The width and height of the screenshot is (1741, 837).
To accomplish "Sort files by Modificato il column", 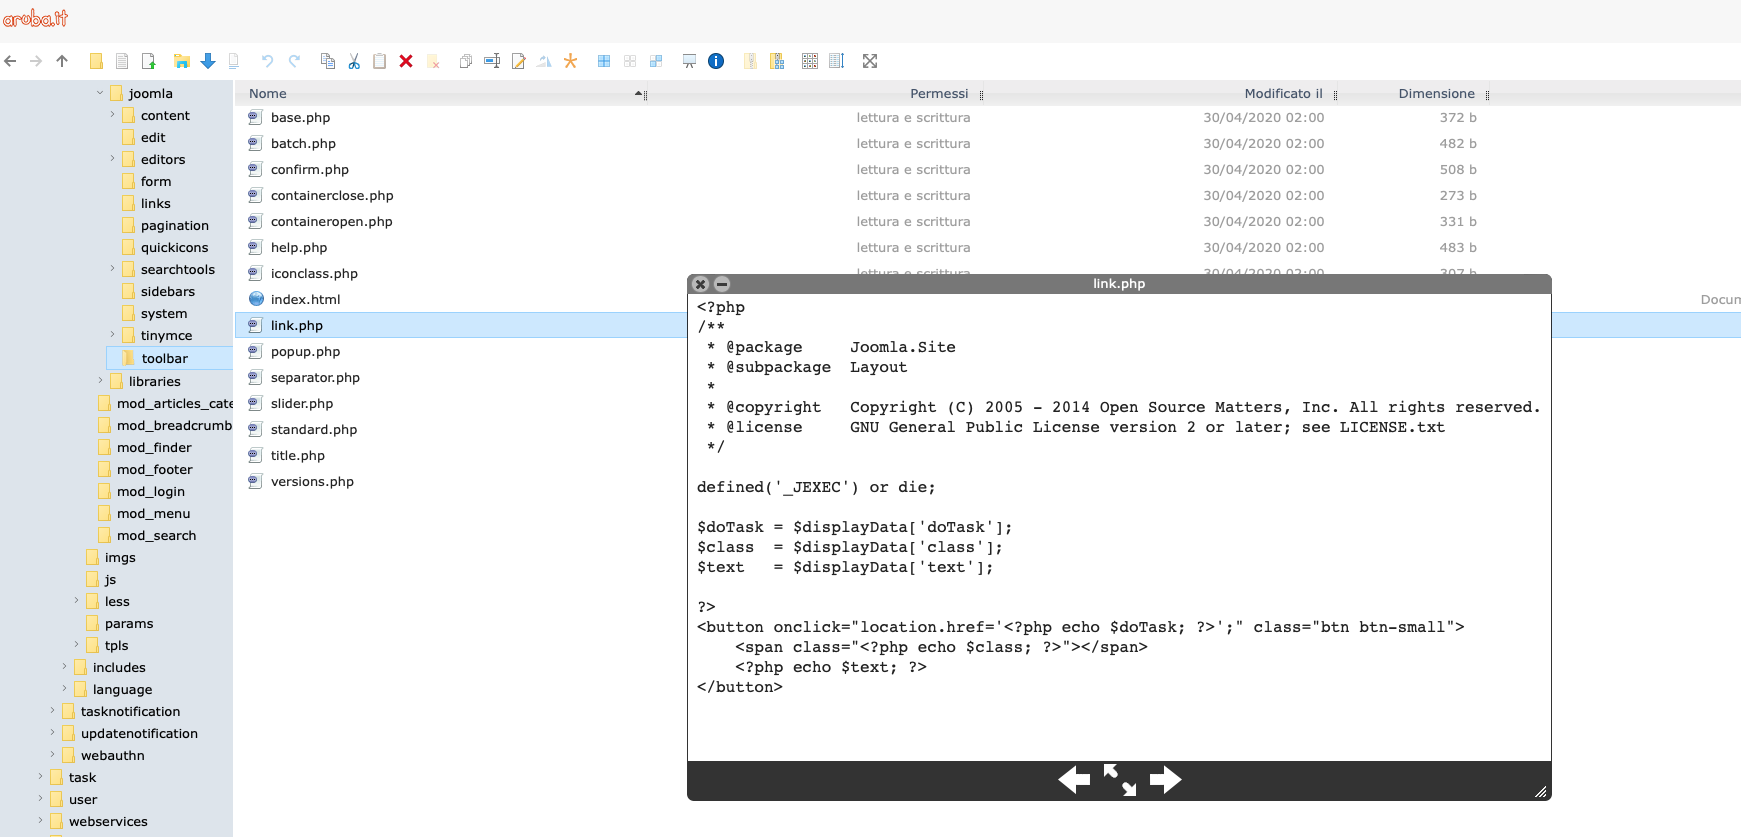I will coord(1283,93).
